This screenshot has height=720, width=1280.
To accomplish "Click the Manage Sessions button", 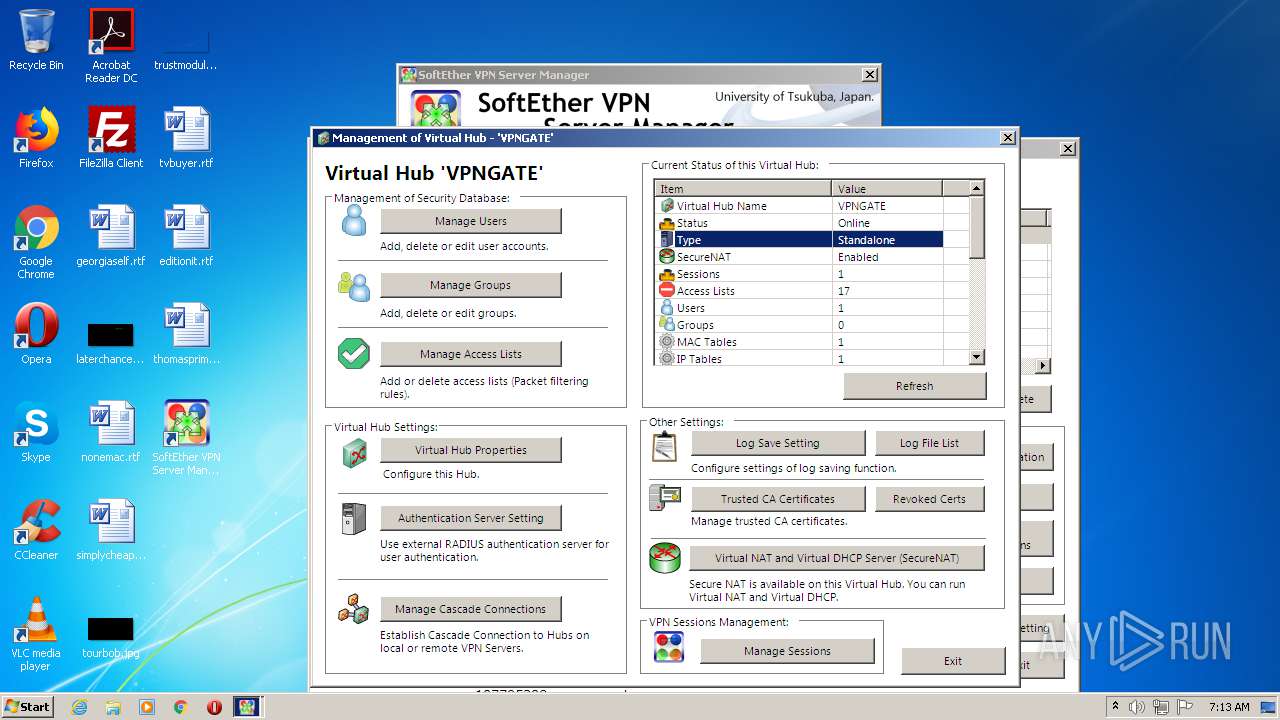I will pos(788,651).
